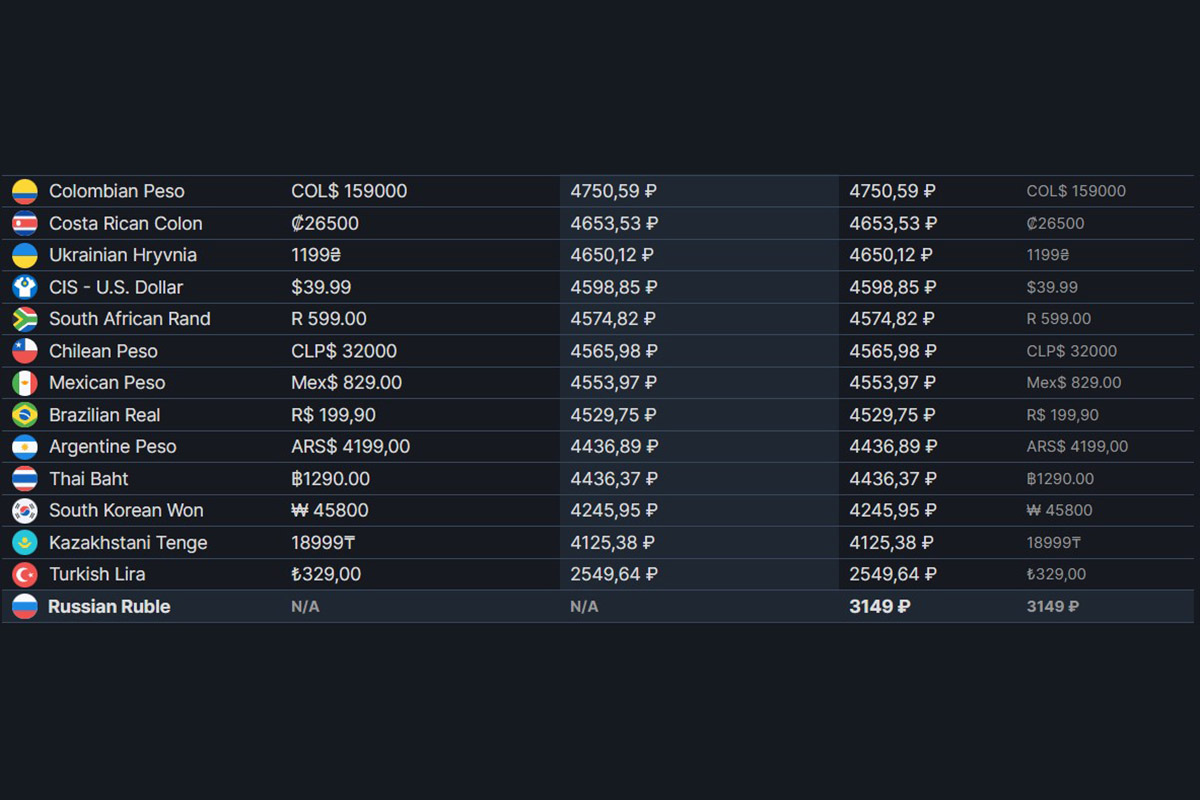
Task: Select the Chilean flag icon
Action: tap(25, 351)
